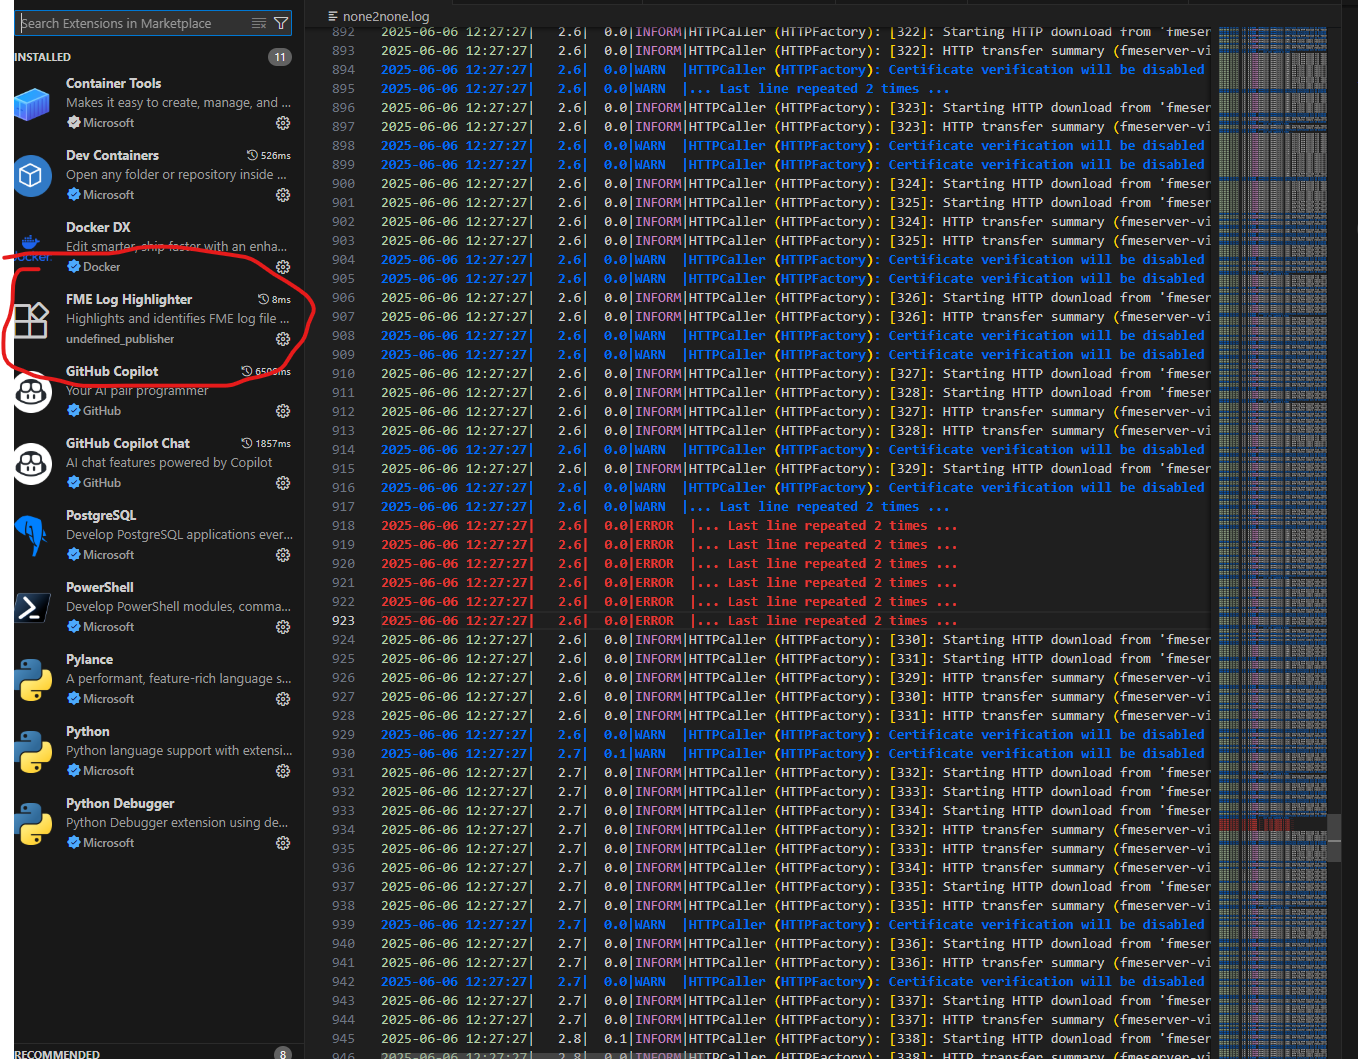Click GitHub verified badge under GitHub Copilot
This screenshot has height=1059, width=1358.
tap(73, 411)
